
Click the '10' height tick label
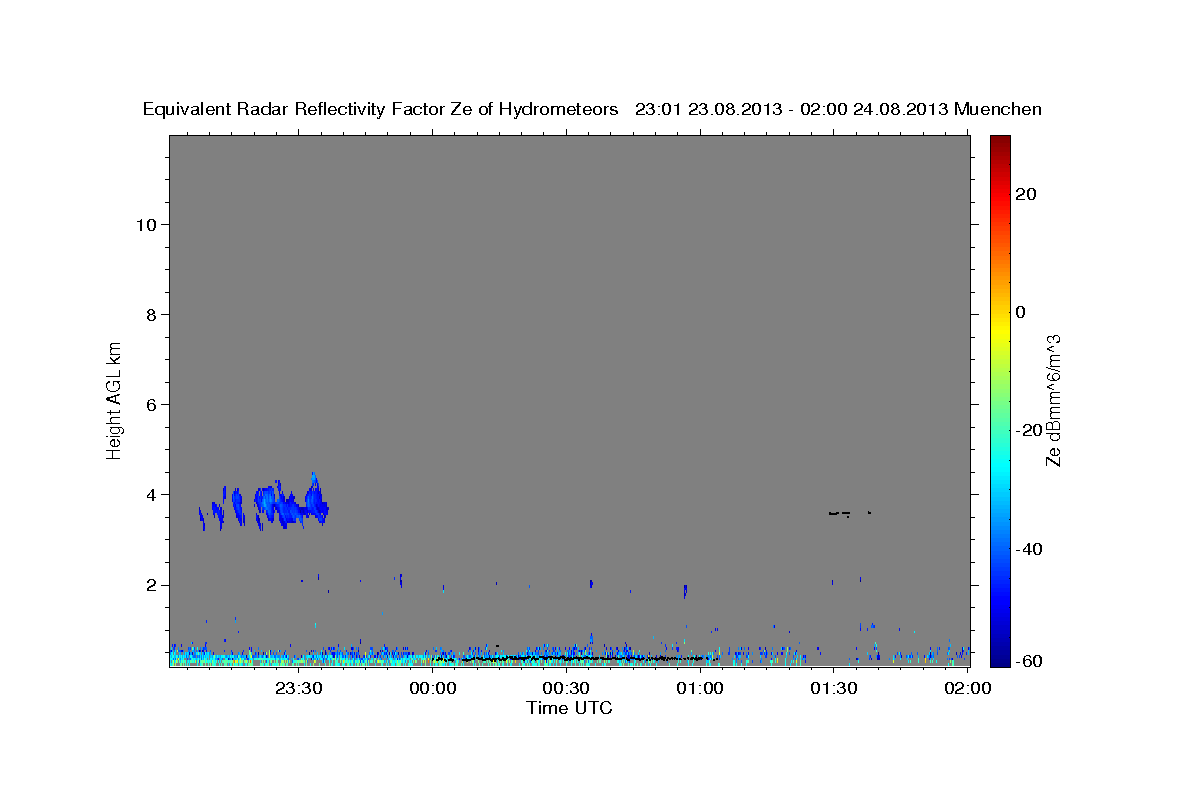click(146, 224)
